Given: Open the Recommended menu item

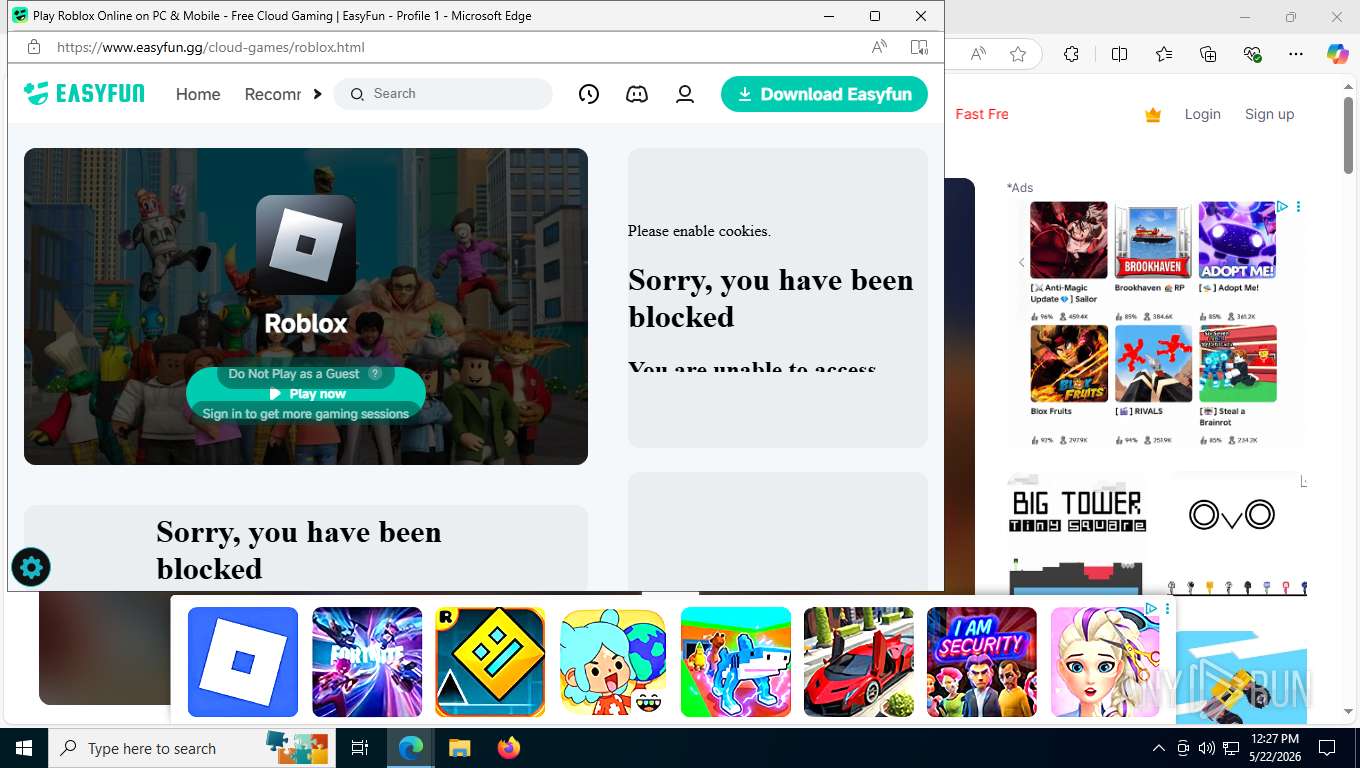Looking at the screenshot, I should pos(273,94).
